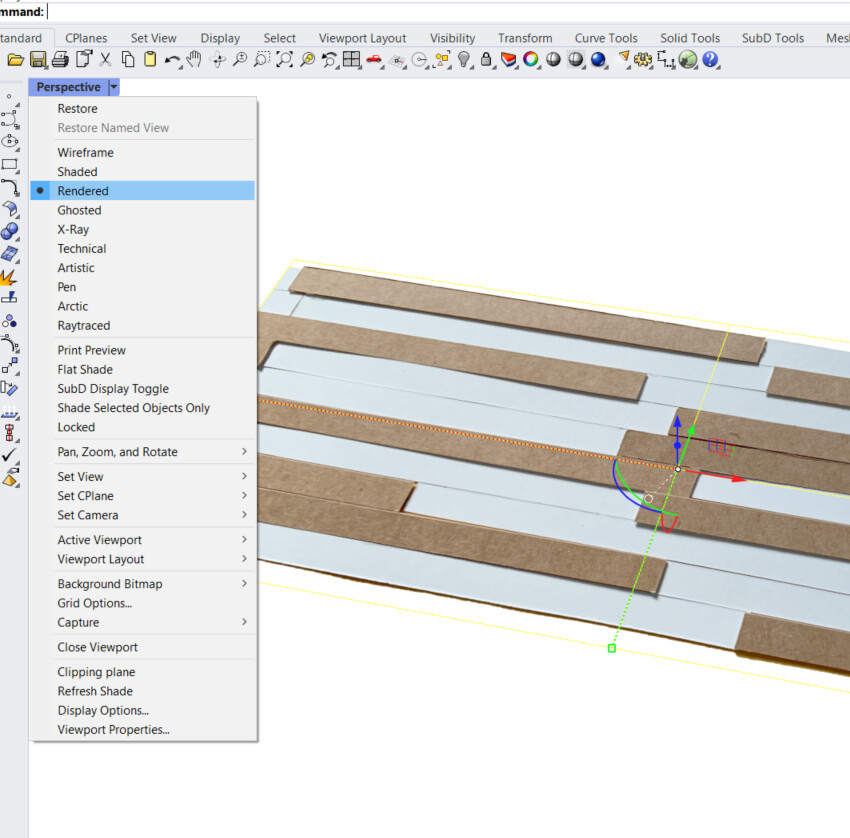Image resolution: width=850 pixels, height=838 pixels.
Task: Click the Zoom Extents icon
Action: [285, 60]
